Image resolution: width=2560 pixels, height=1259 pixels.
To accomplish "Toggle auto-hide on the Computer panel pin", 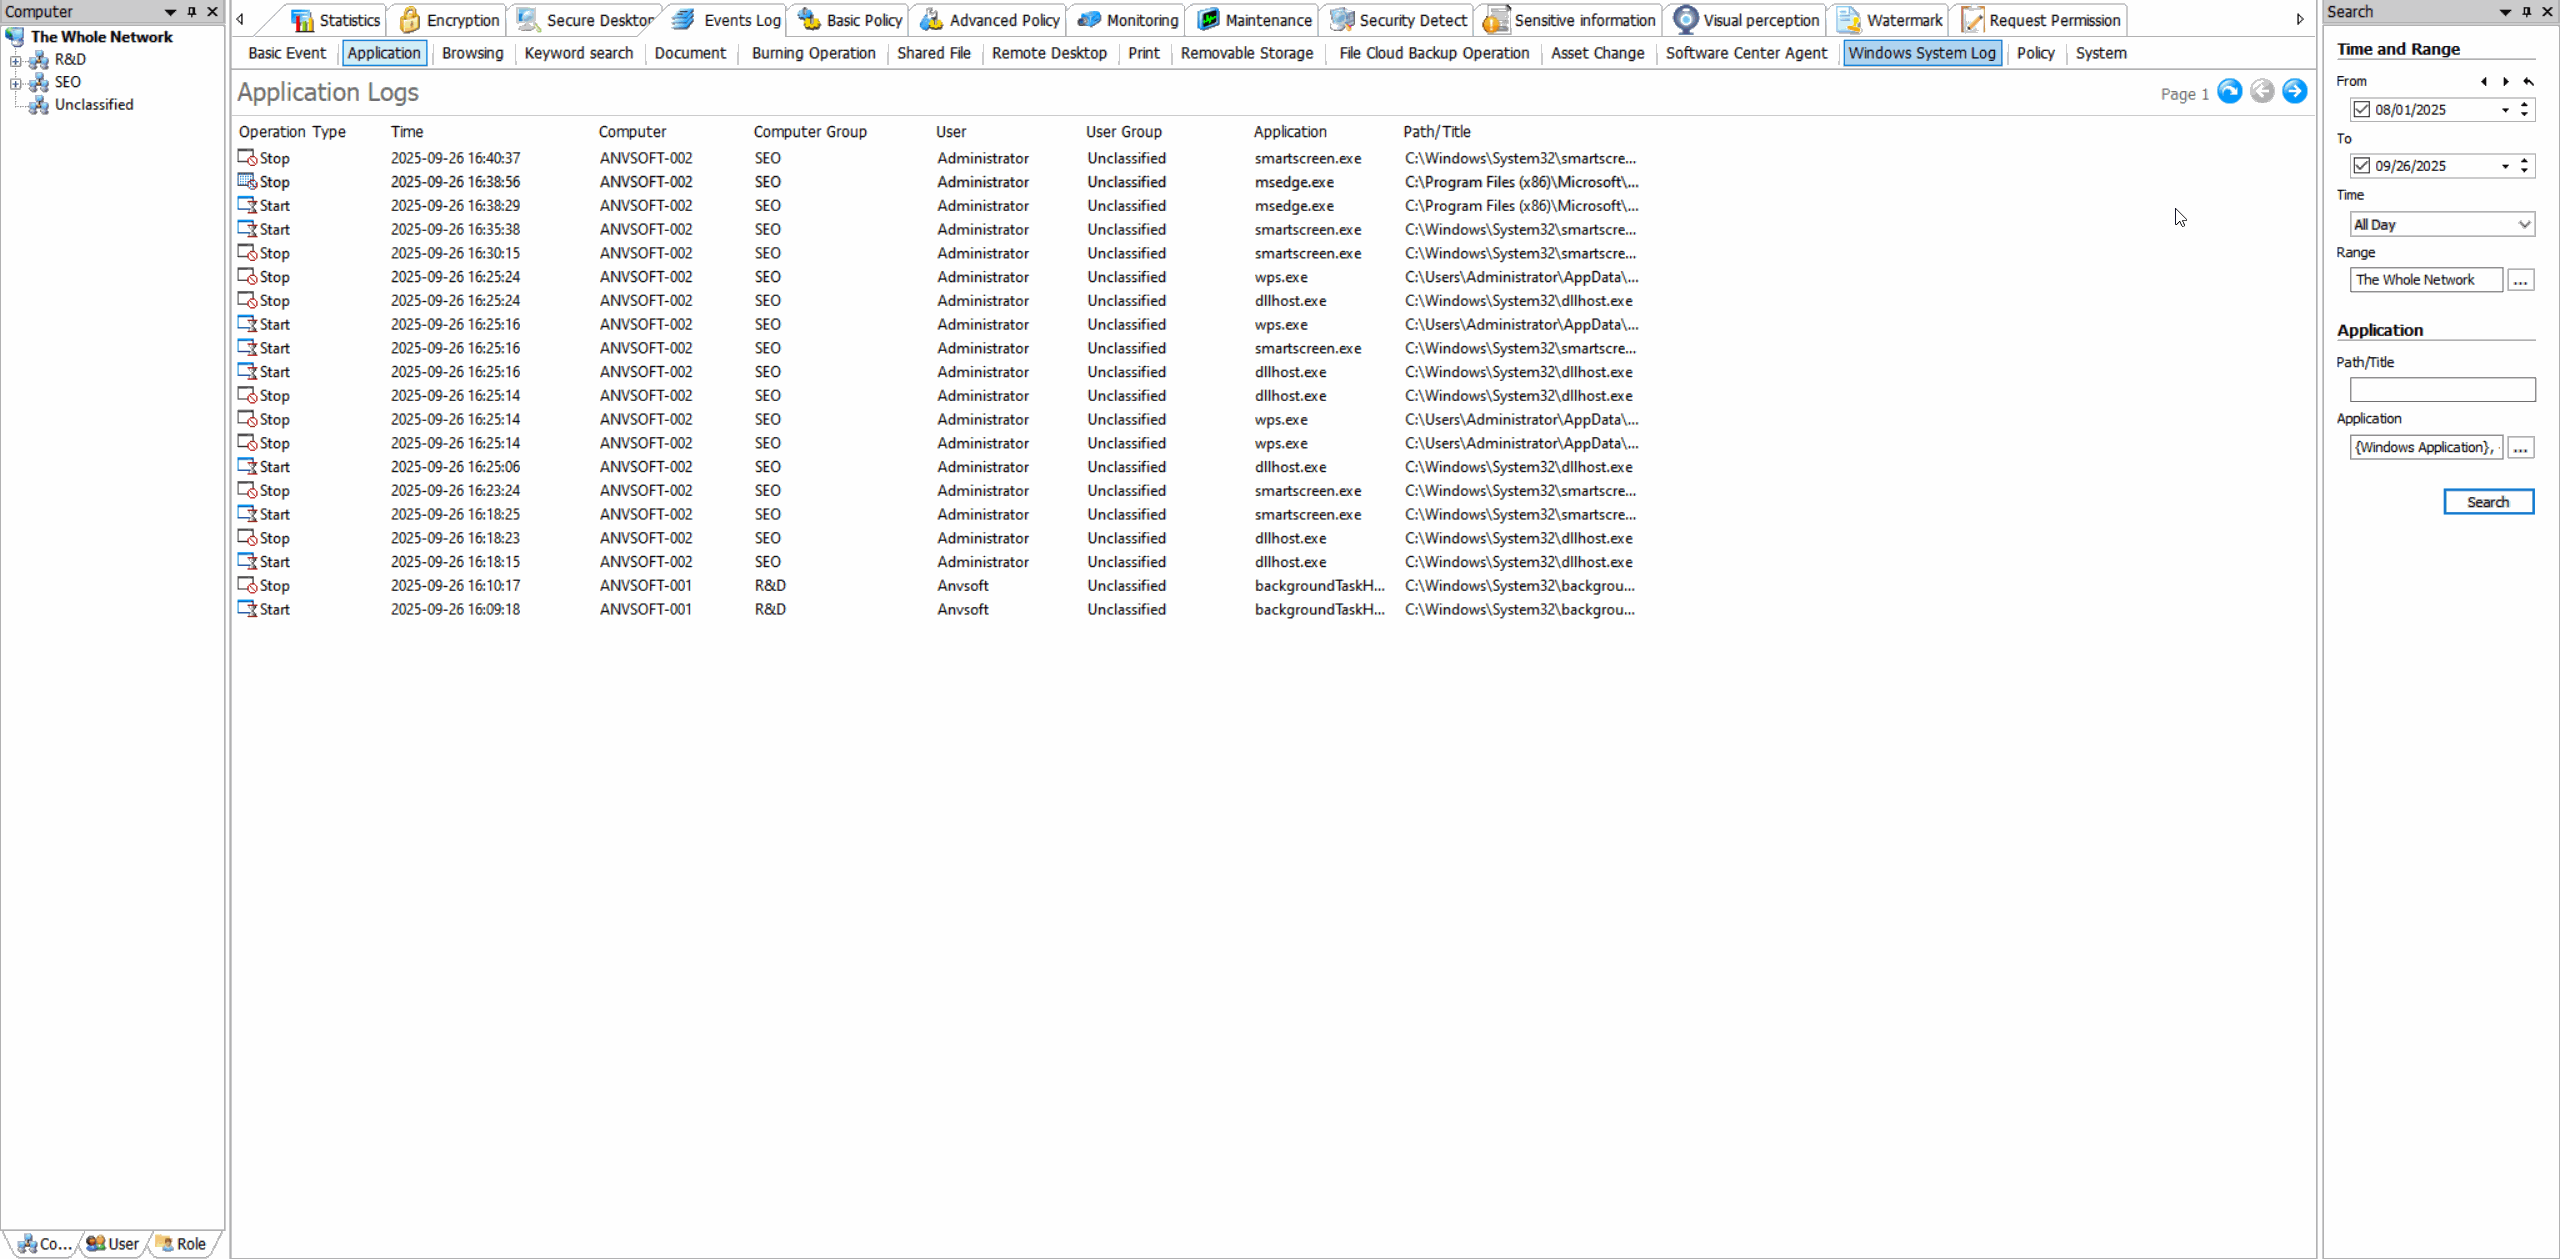I will point(191,11).
